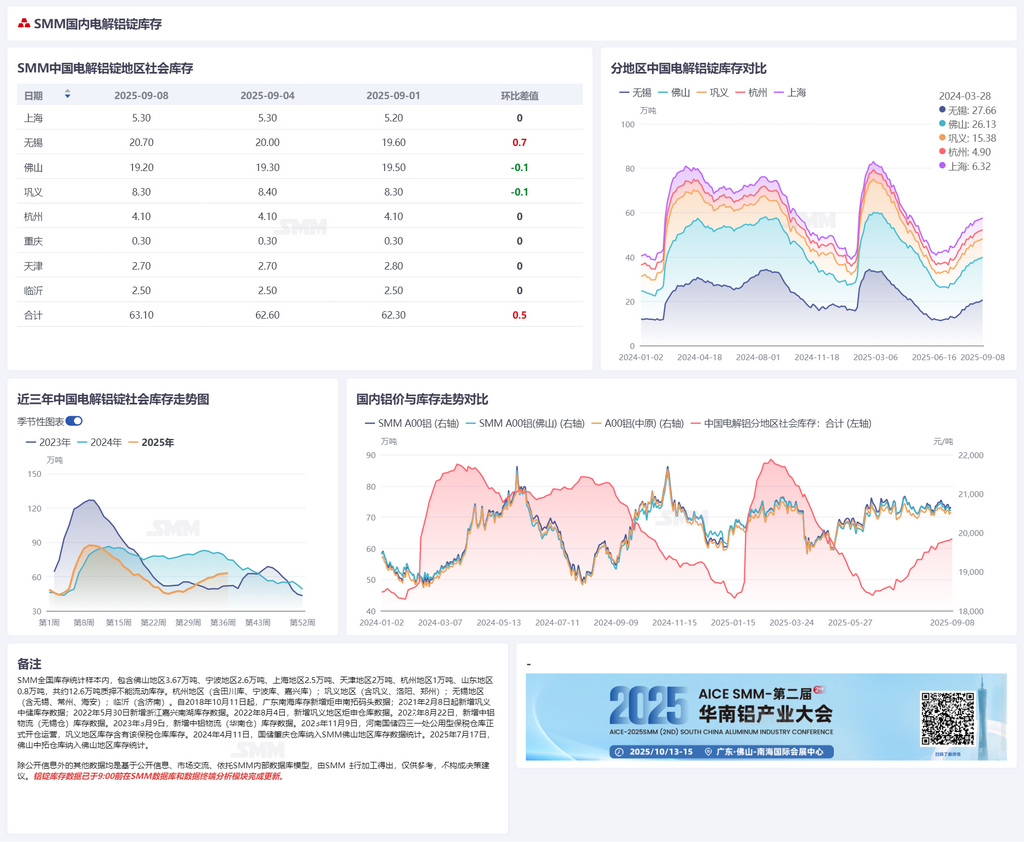The height and width of the screenshot is (842, 1024).
Task: Click the 合计 value 62.60
Action: pos(267,315)
